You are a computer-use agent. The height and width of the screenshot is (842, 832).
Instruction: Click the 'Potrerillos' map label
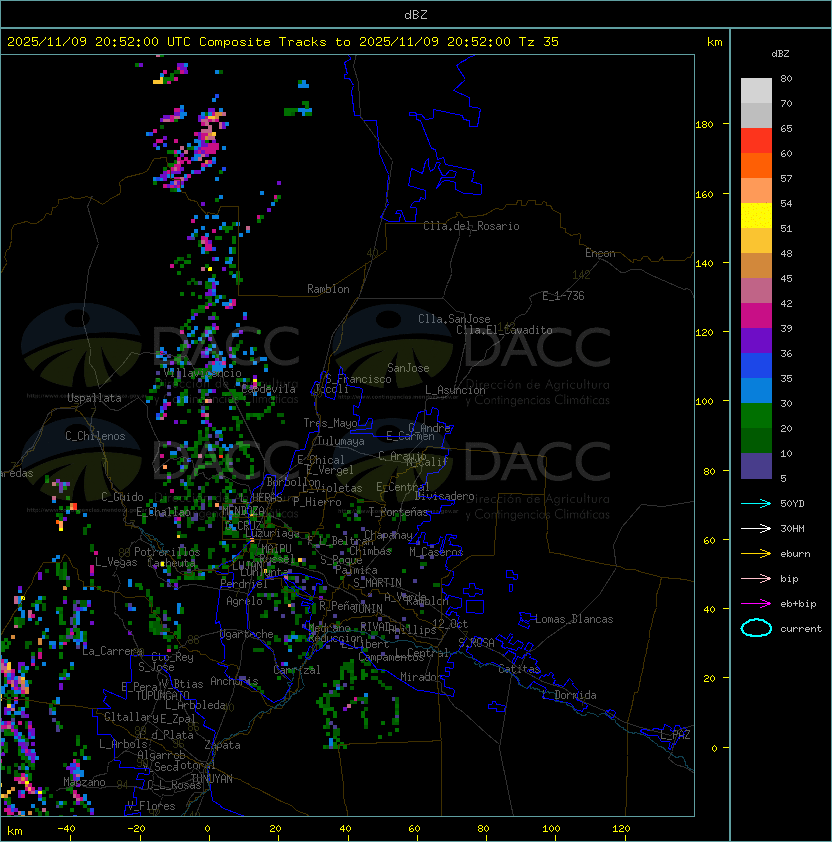(x=167, y=552)
